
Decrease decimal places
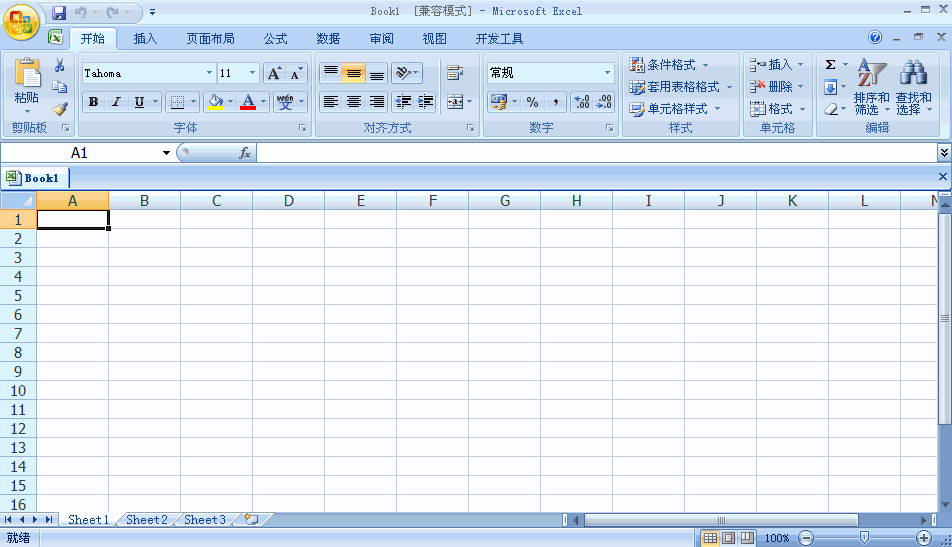click(x=604, y=102)
